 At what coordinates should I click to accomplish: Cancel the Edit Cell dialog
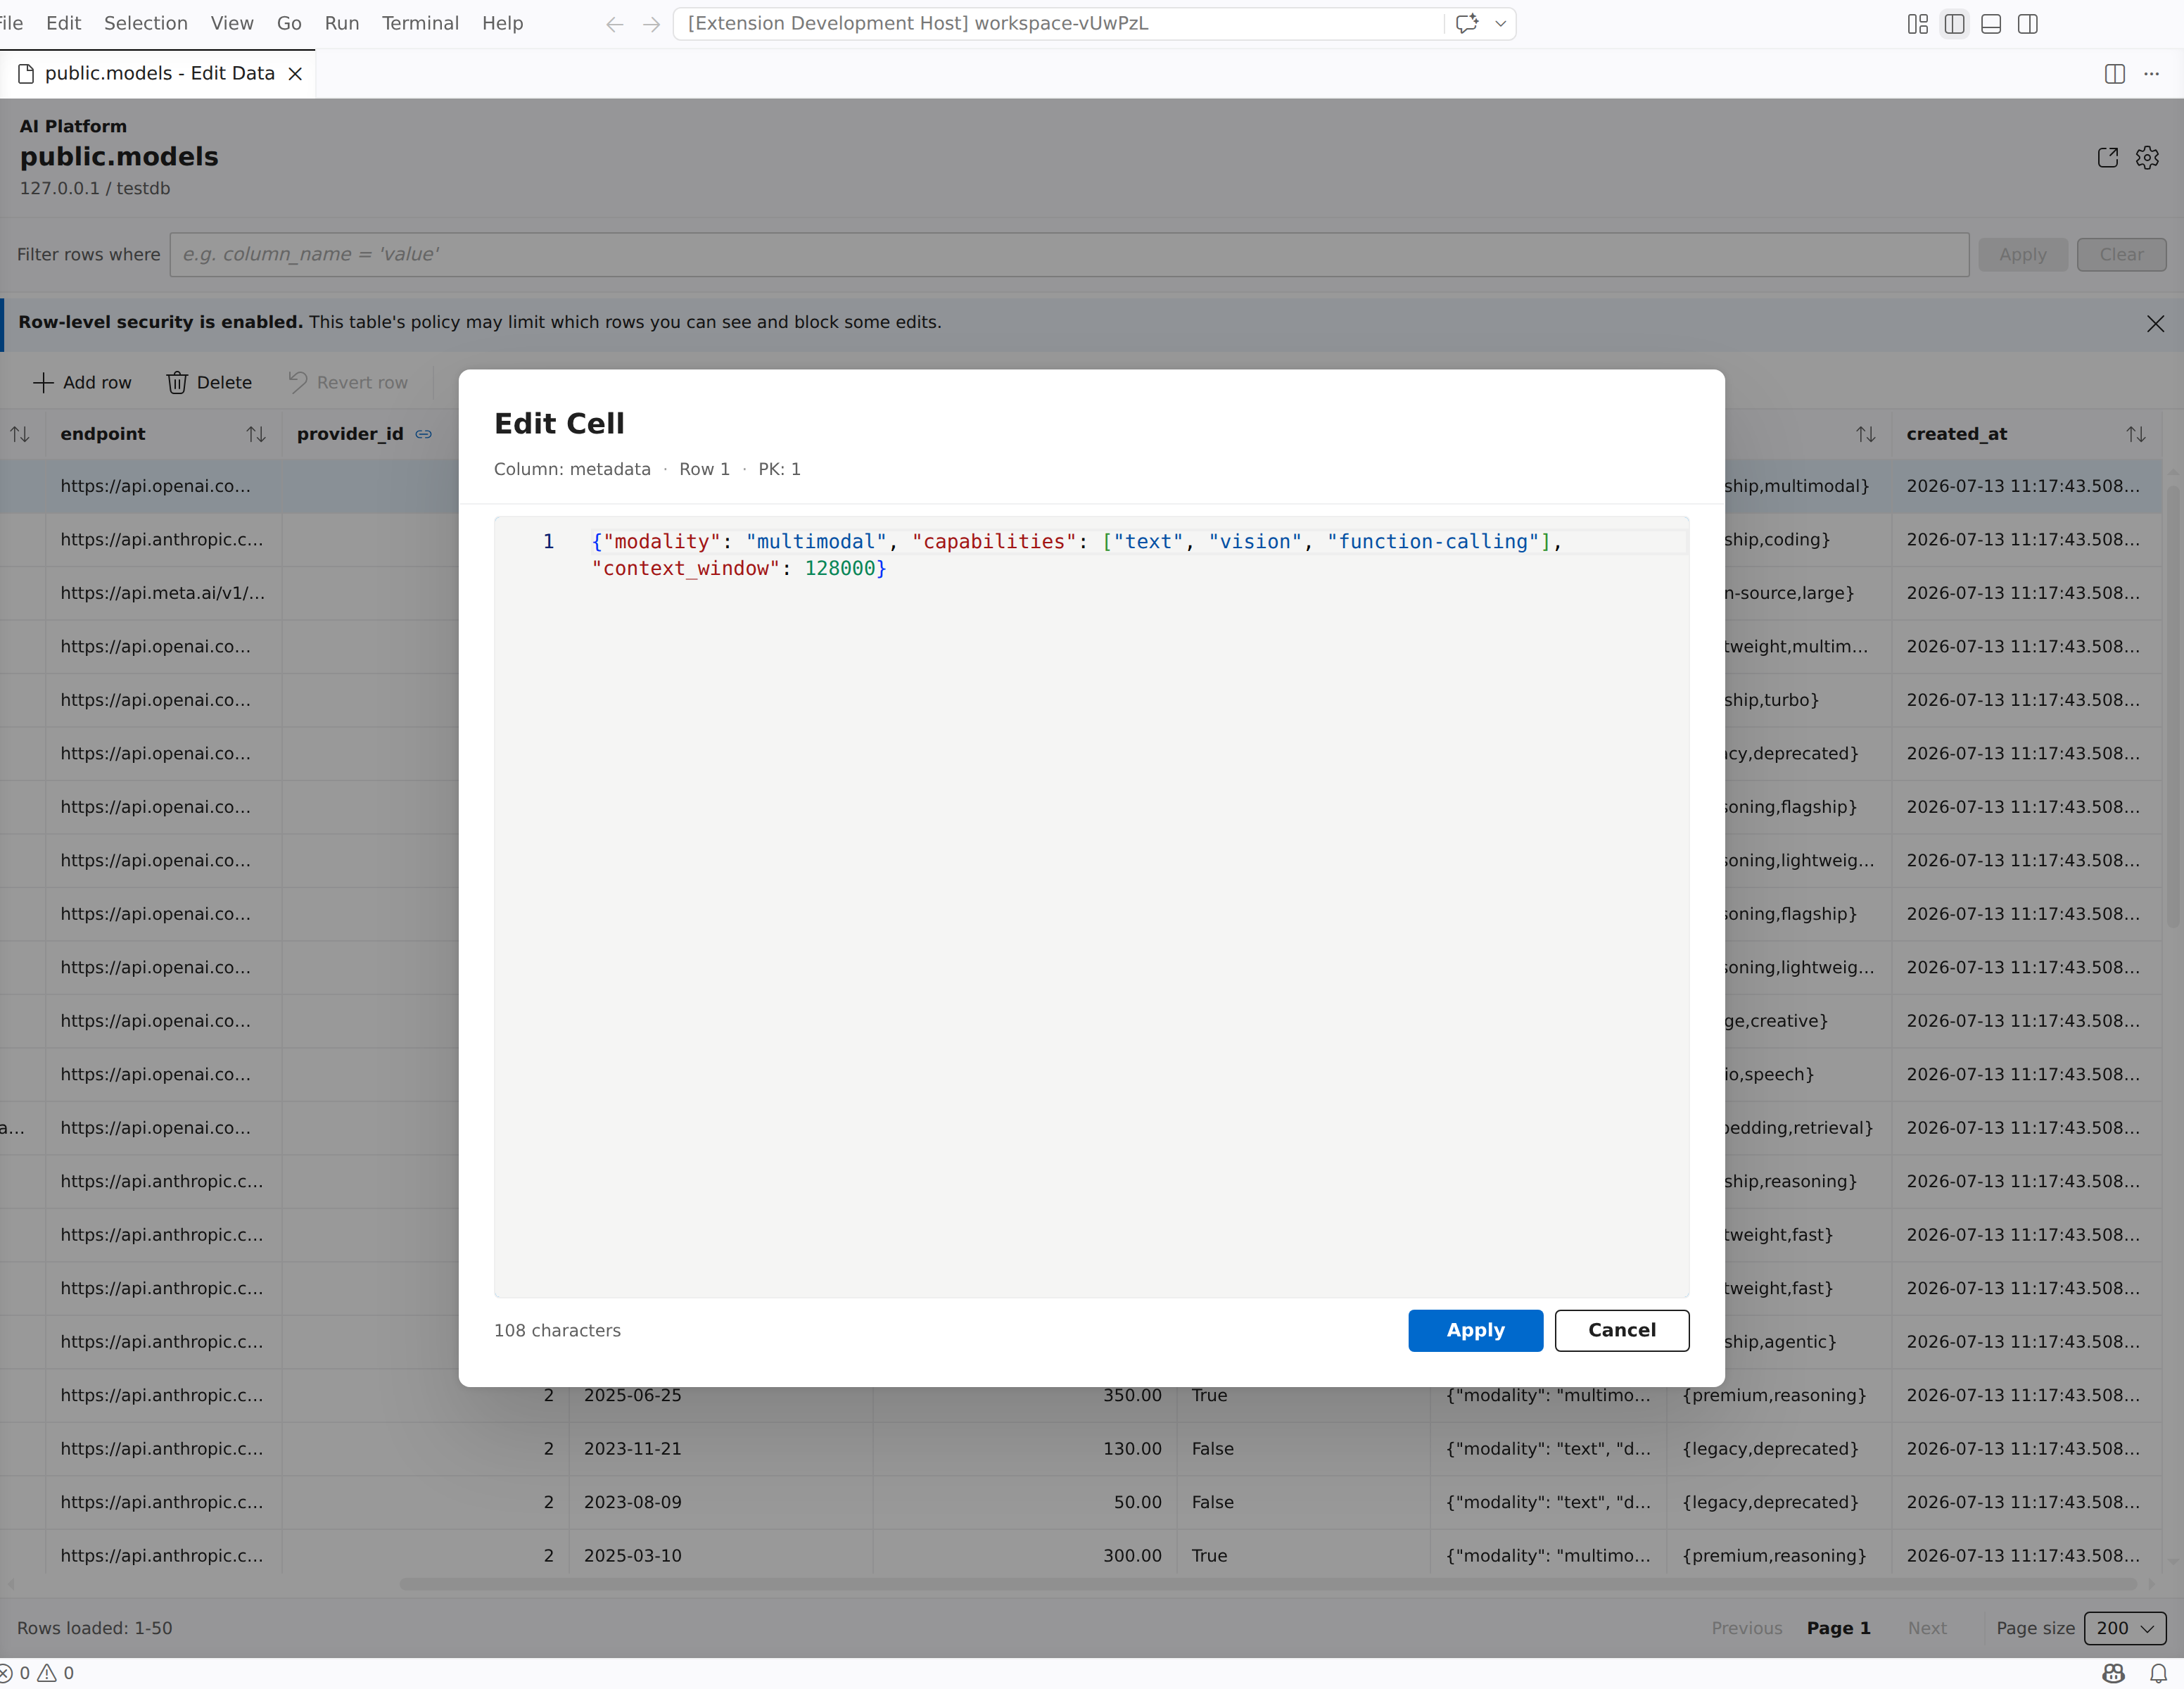pos(1621,1330)
